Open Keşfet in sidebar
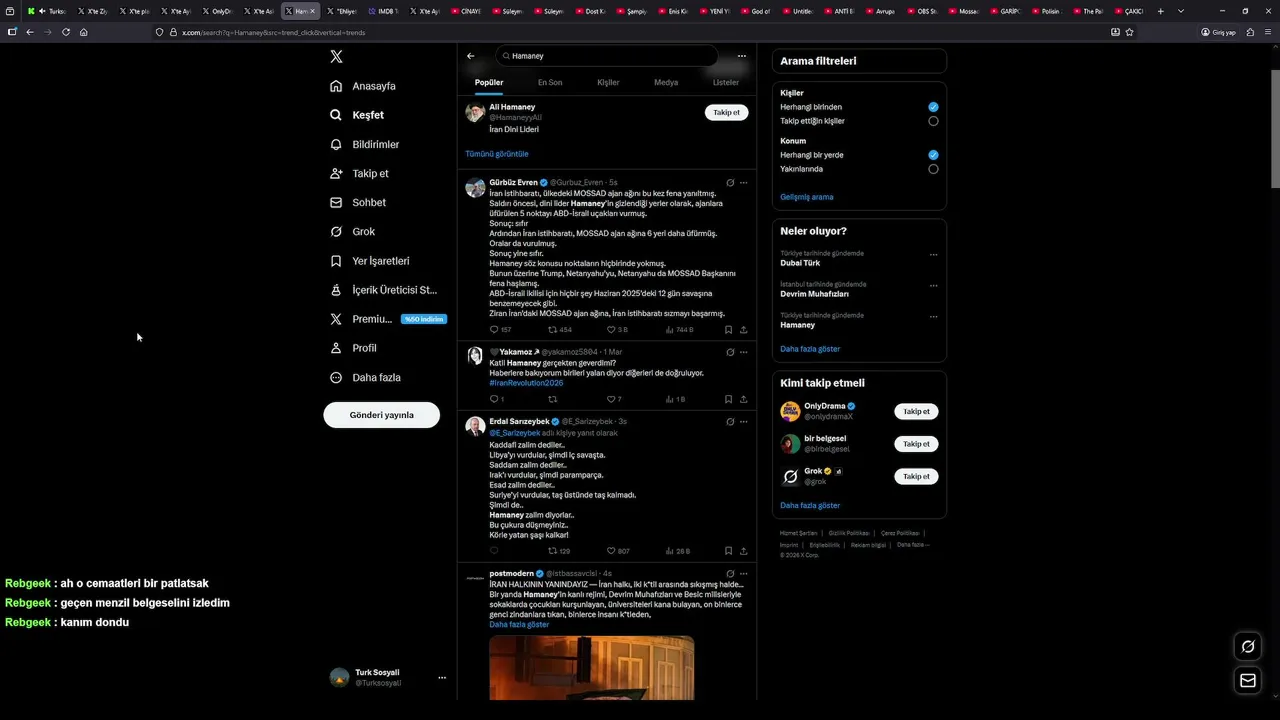 tap(357, 115)
